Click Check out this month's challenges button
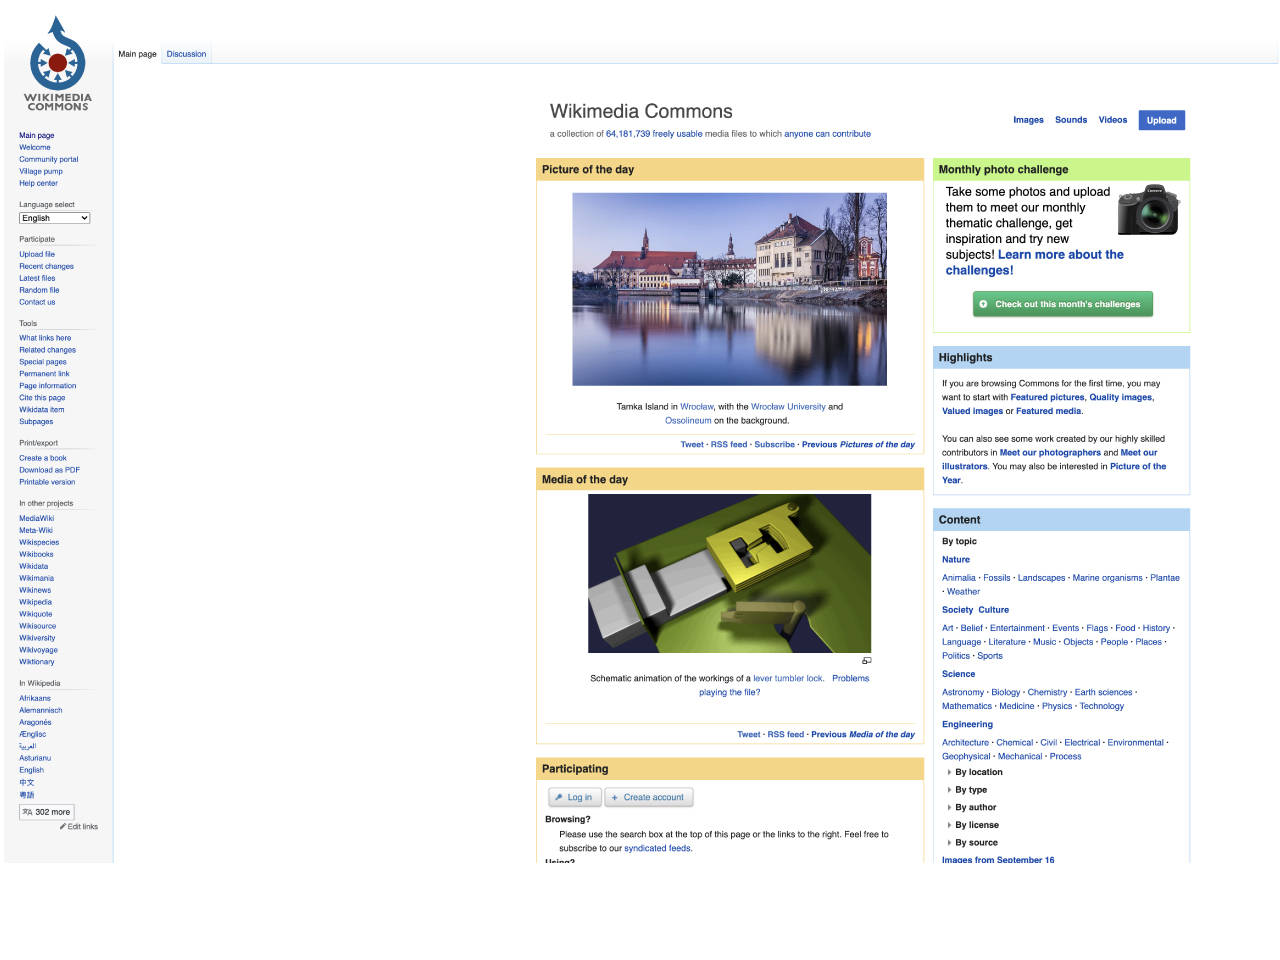 1063,304
